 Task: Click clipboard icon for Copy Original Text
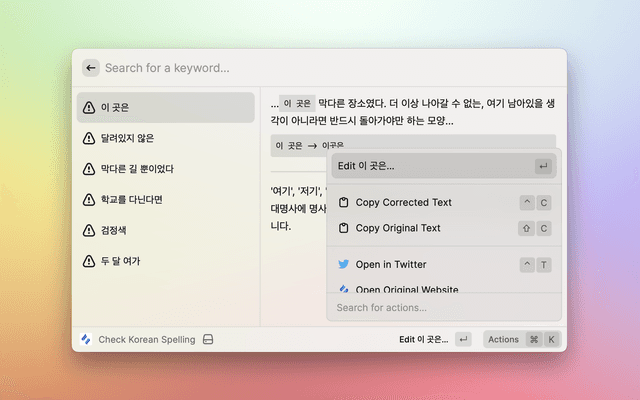pos(343,228)
